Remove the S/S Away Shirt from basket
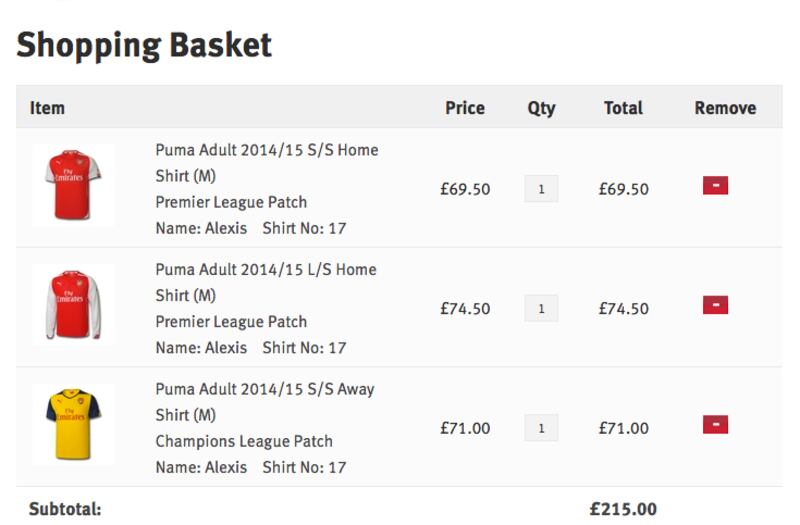Image resolution: width=800 pixels, height=525 pixels. (x=715, y=424)
